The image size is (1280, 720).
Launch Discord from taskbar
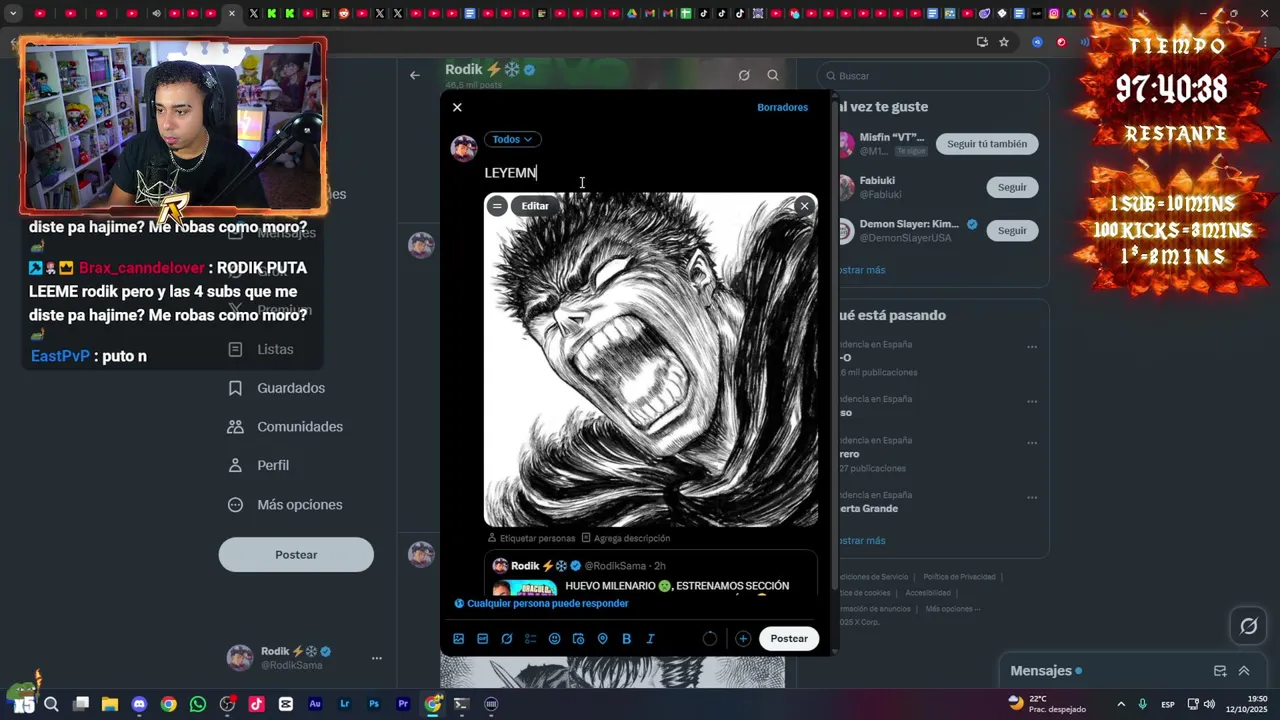coord(139,704)
